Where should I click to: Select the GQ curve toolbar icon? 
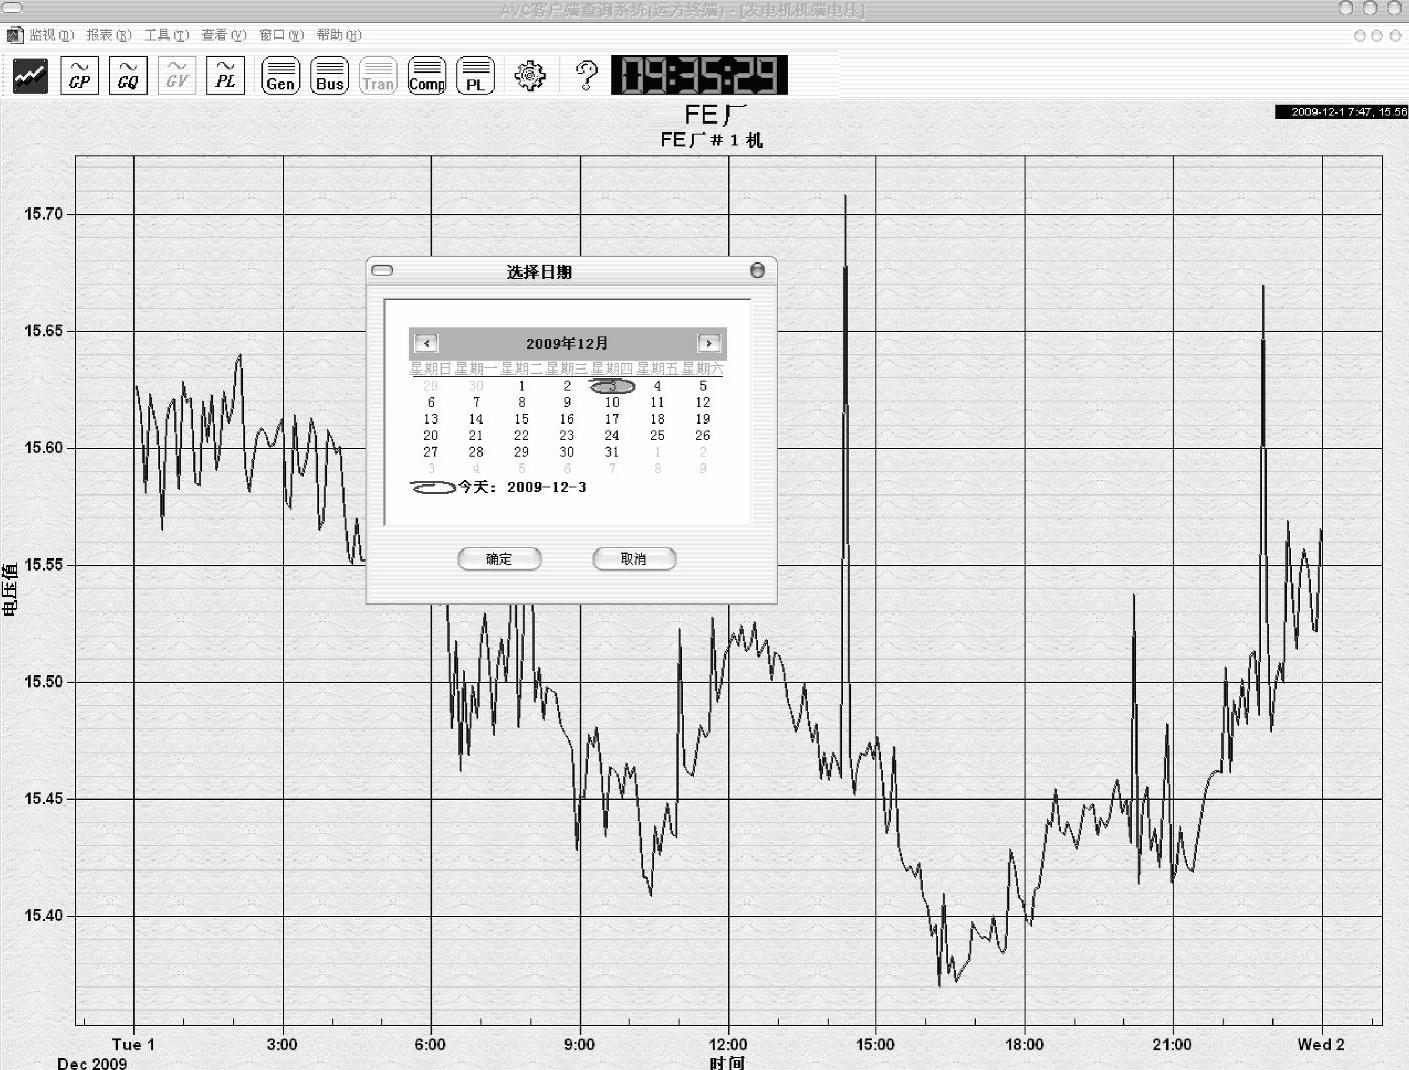tap(128, 76)
